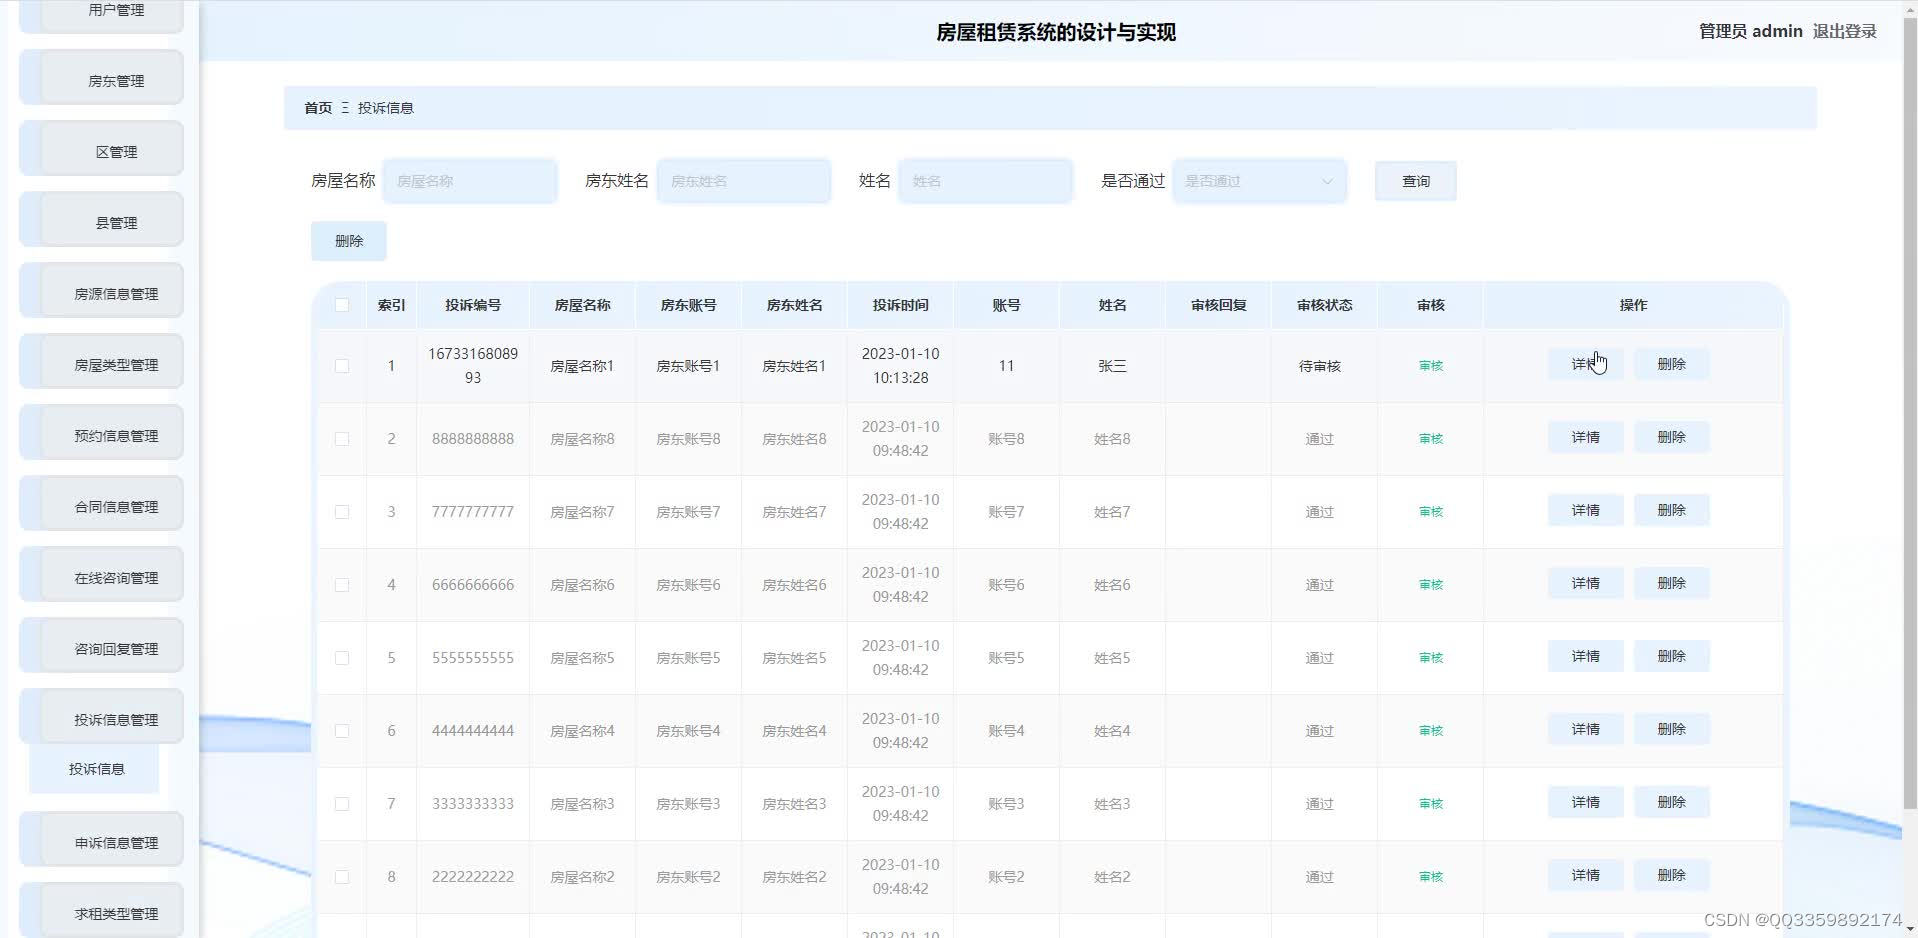This screenshot has width=1918, height=938.
Task: Open 详情 for row 房屋名称5
Action: [x=1585, y=656]
